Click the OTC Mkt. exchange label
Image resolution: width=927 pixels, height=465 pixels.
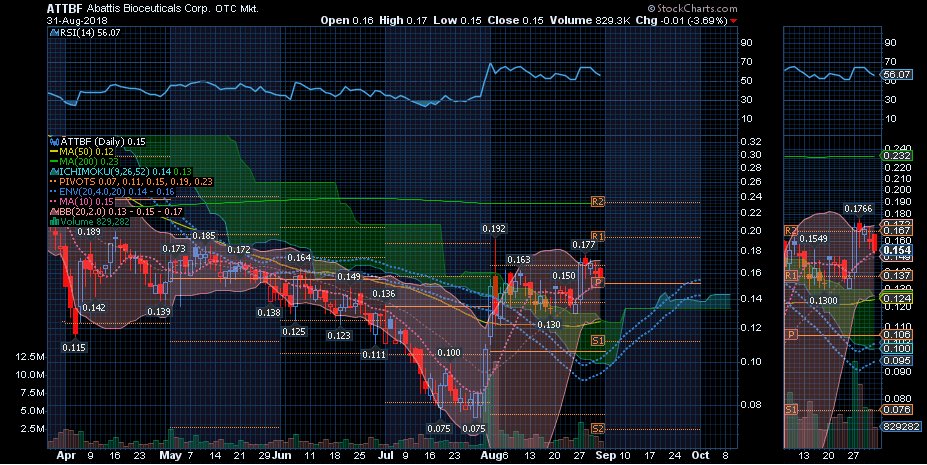[237, 9]
